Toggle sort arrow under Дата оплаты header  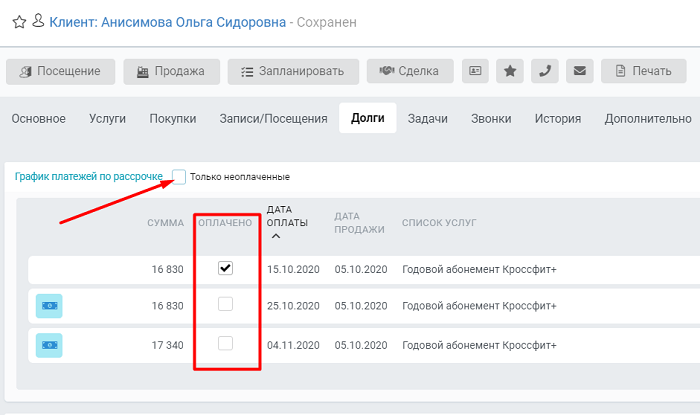(276, 236)
